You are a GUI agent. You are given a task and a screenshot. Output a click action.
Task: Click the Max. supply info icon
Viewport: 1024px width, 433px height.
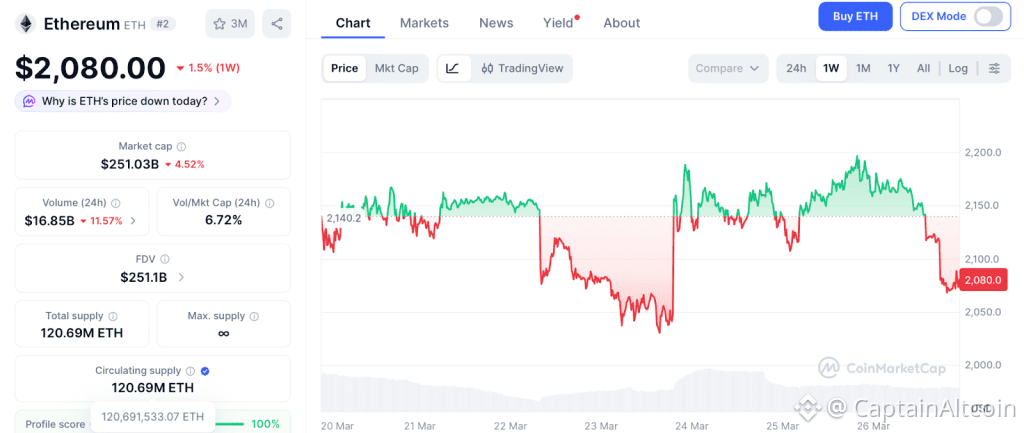[x=254, y=316]
